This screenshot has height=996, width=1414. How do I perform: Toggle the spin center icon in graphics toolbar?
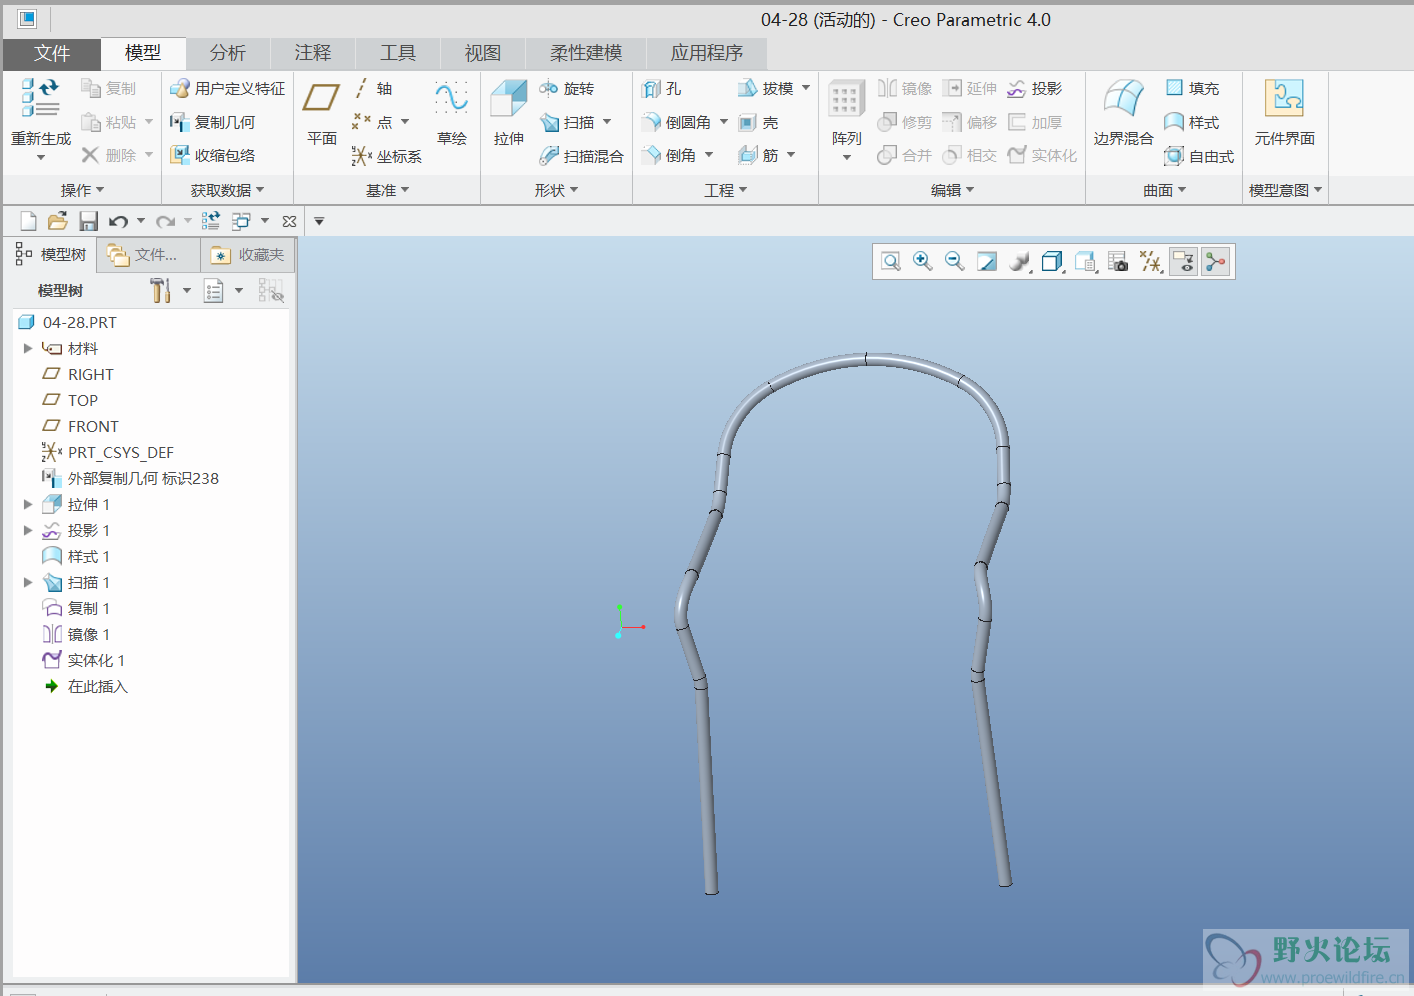pyautogui.click(x=1216, y=262)
